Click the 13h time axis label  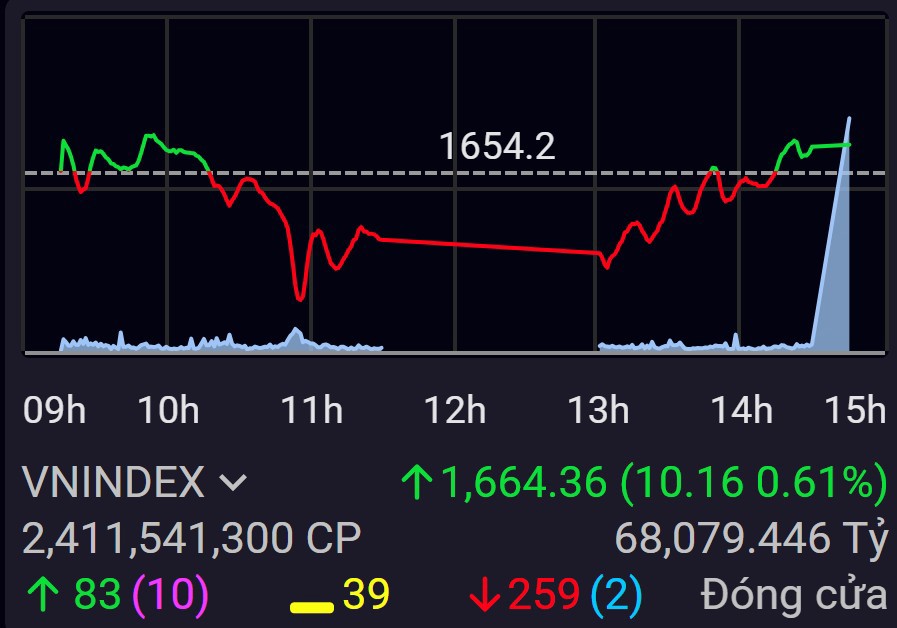click(598, 410)
